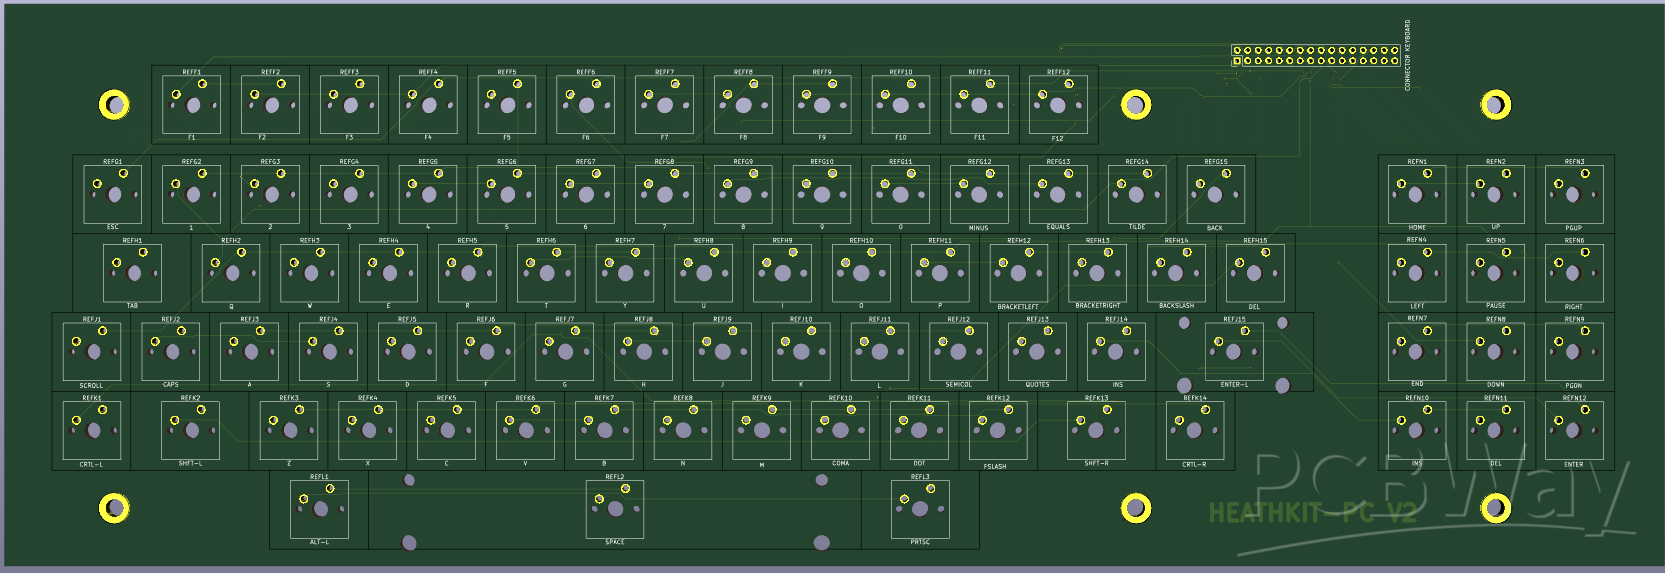1665x573 pixels.
Task: Click the PGUP key switch footprint
Action: point(1574,194)
